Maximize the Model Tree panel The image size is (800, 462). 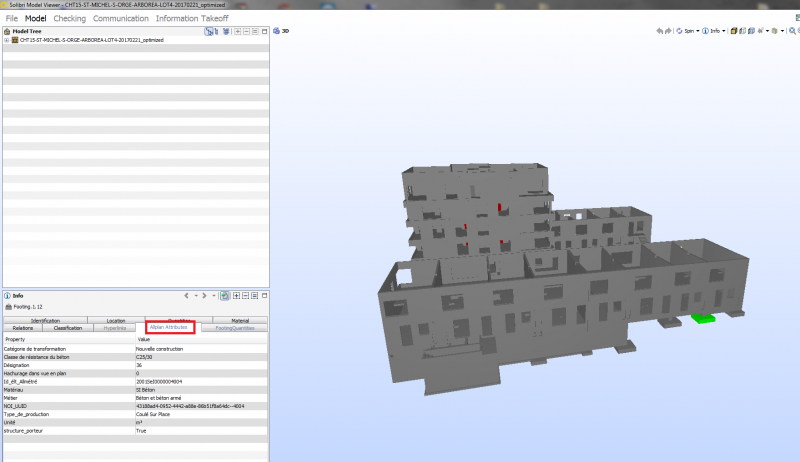264,31
